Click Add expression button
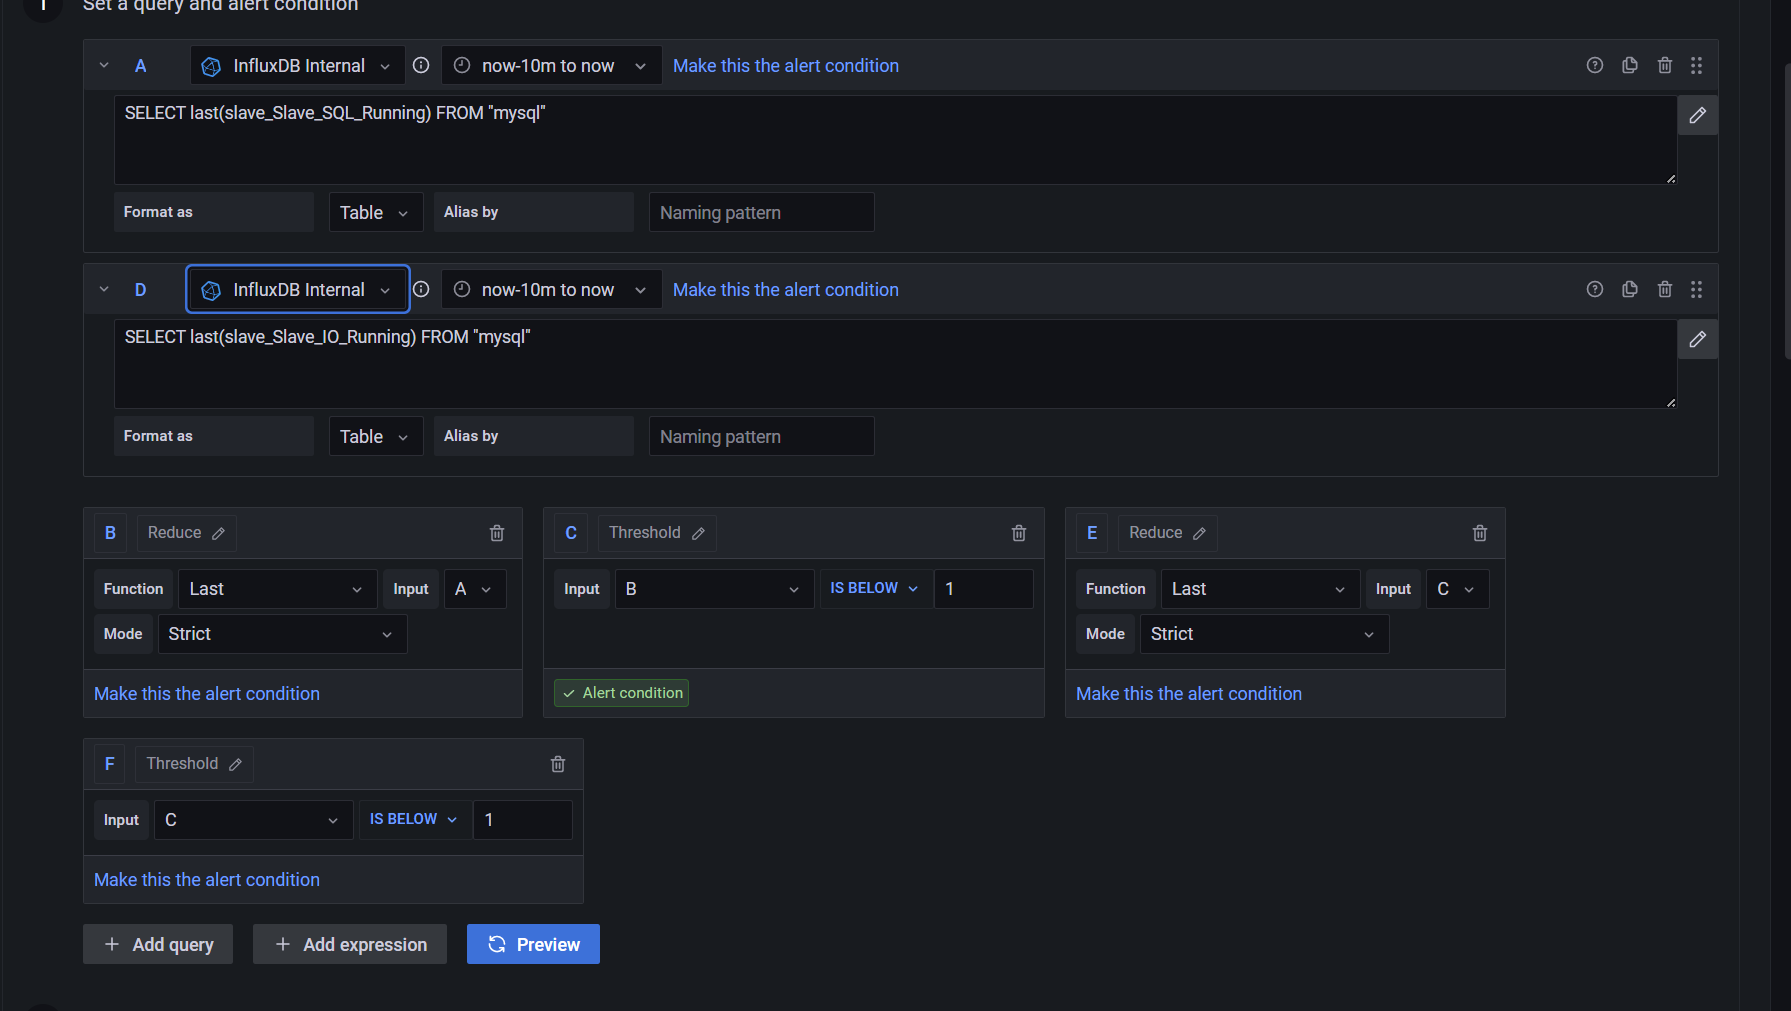This screenshot has height=1011, width=1791. 350,944
